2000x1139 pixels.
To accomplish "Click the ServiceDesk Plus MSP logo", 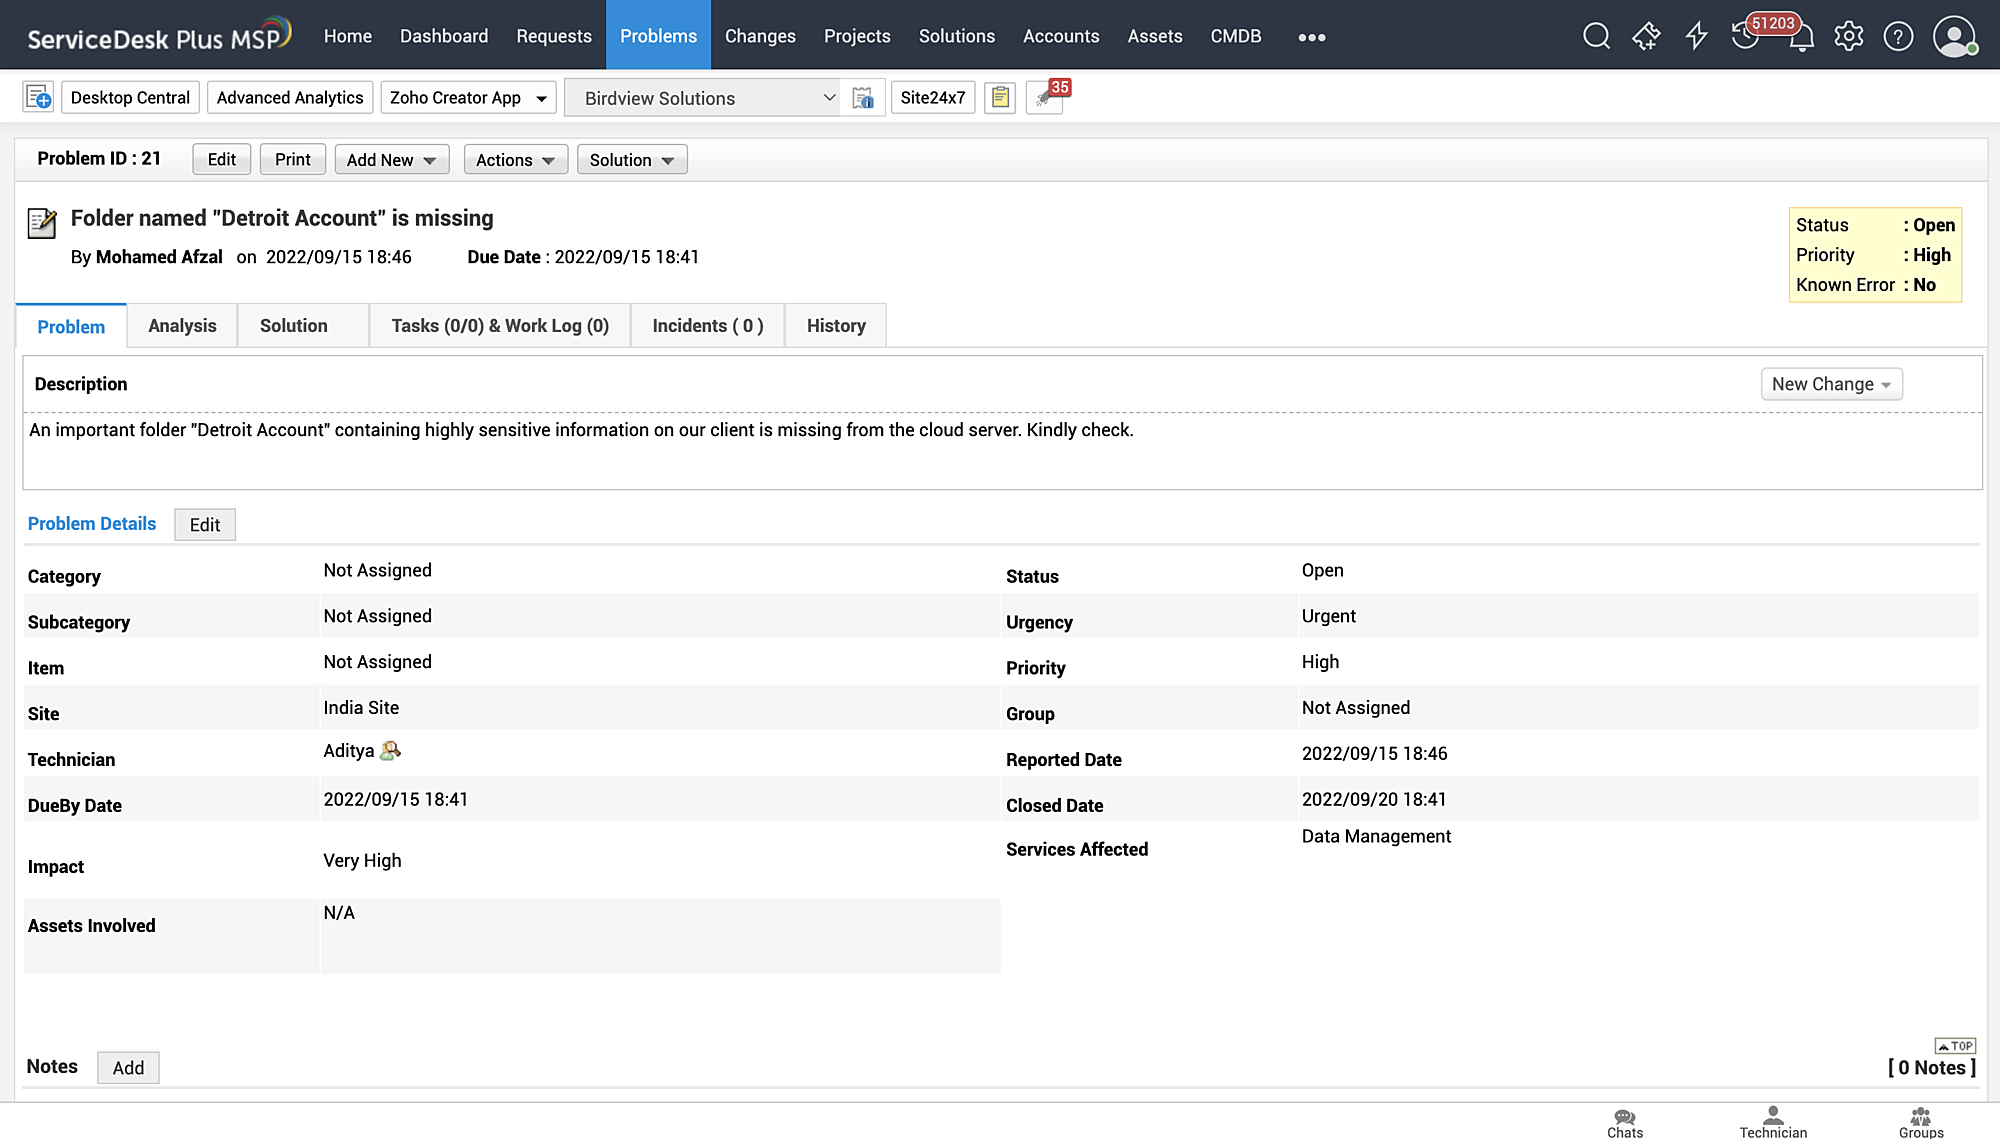I will [157, 34].
